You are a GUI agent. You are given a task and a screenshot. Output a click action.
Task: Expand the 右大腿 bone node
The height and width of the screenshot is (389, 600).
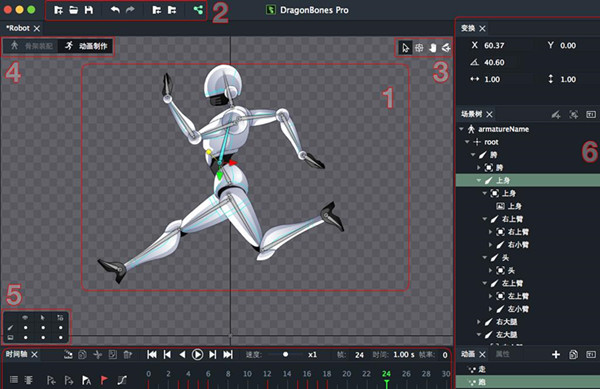click(x=479, y=322)
